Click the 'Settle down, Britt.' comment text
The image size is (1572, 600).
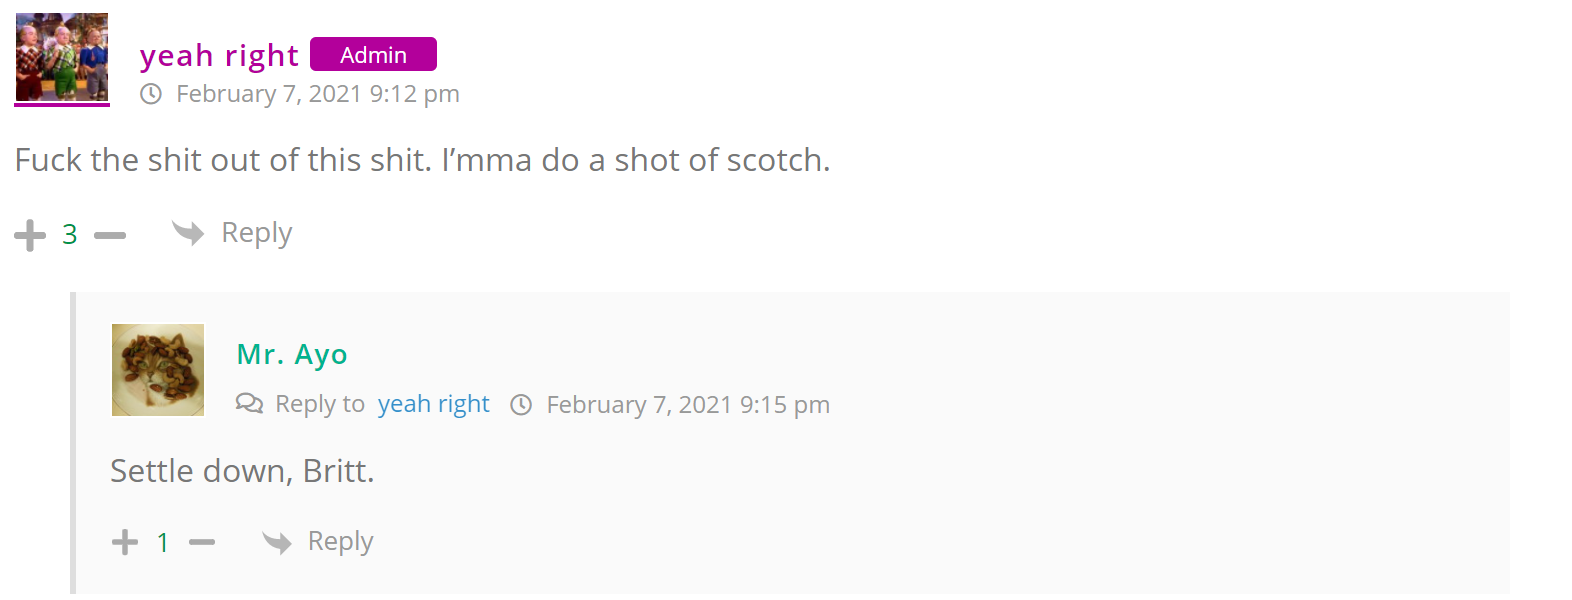coord(242,471)
